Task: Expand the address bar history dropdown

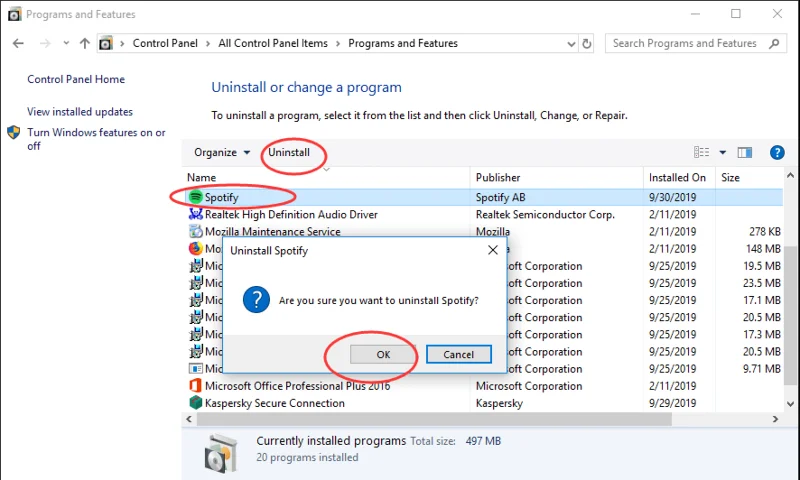Action: coord(571,44)
